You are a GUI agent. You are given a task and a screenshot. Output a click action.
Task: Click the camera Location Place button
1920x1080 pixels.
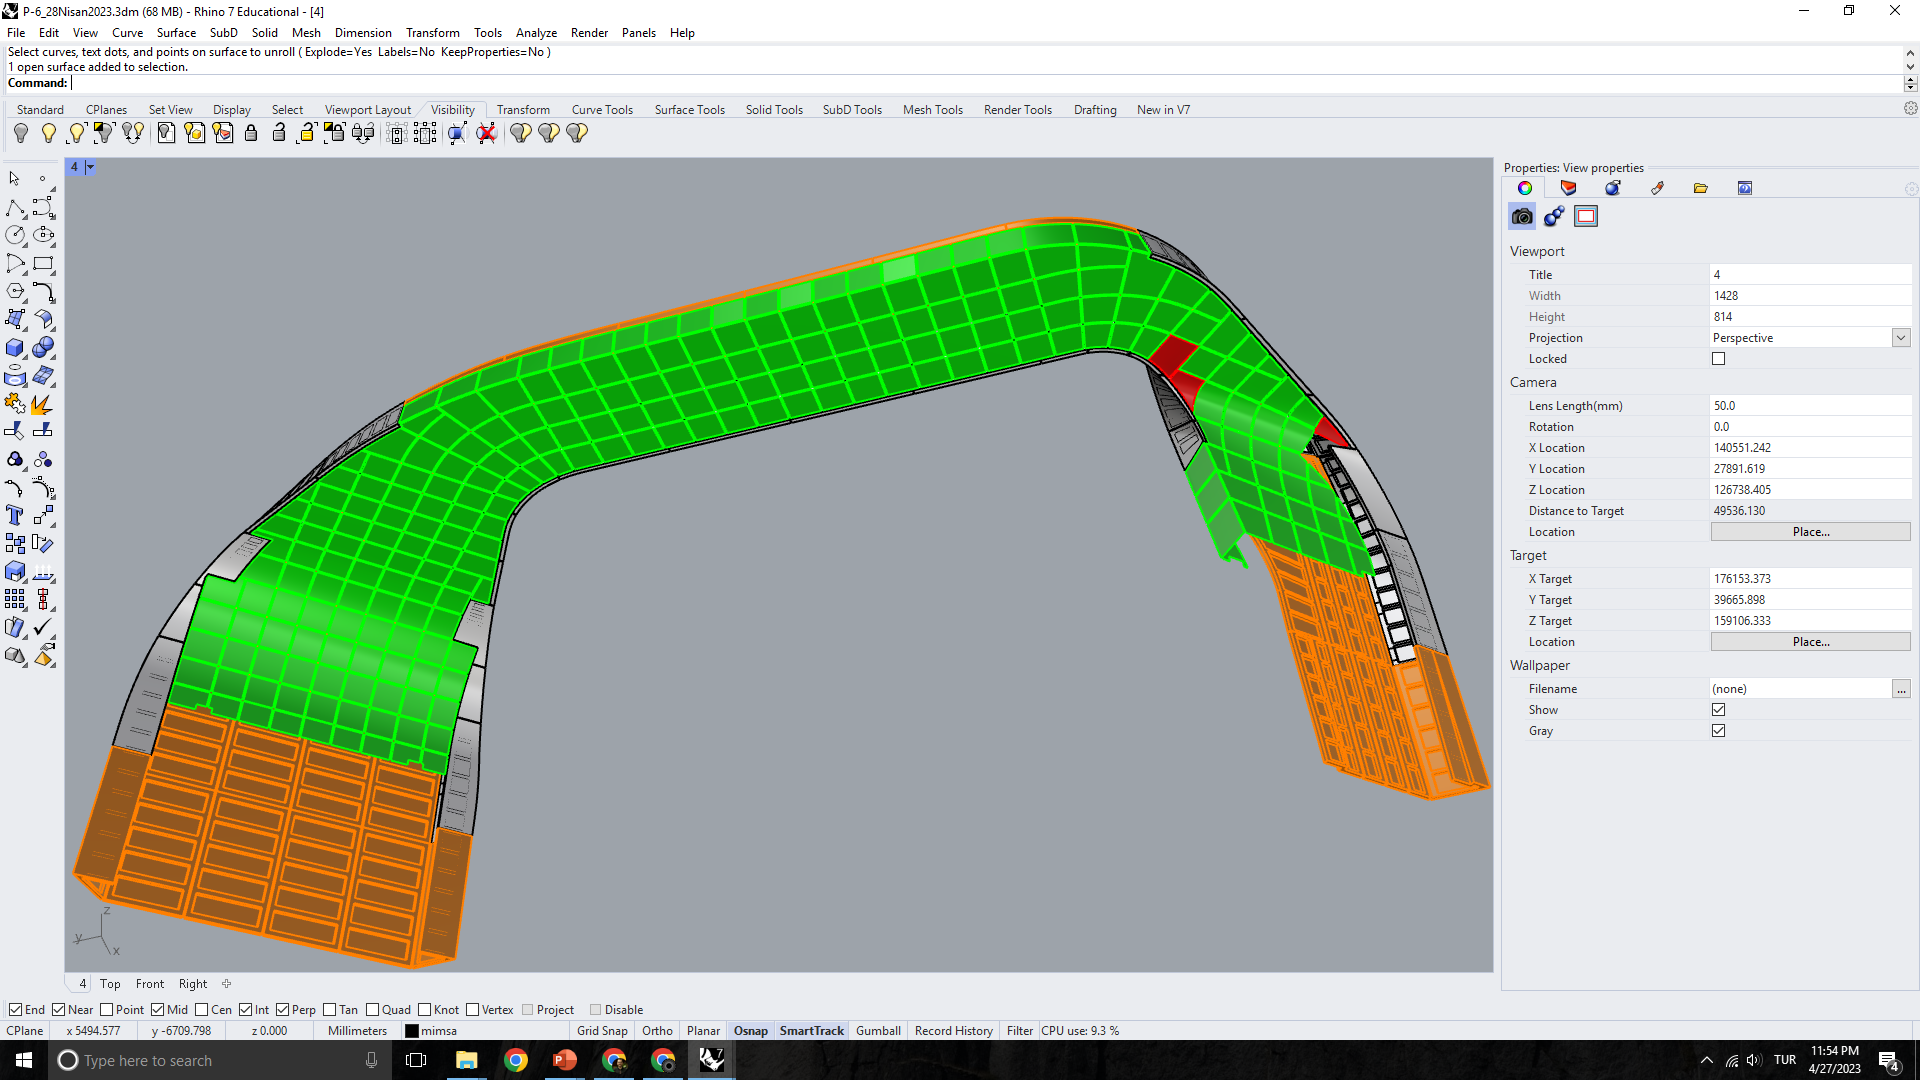[1810, 532]
